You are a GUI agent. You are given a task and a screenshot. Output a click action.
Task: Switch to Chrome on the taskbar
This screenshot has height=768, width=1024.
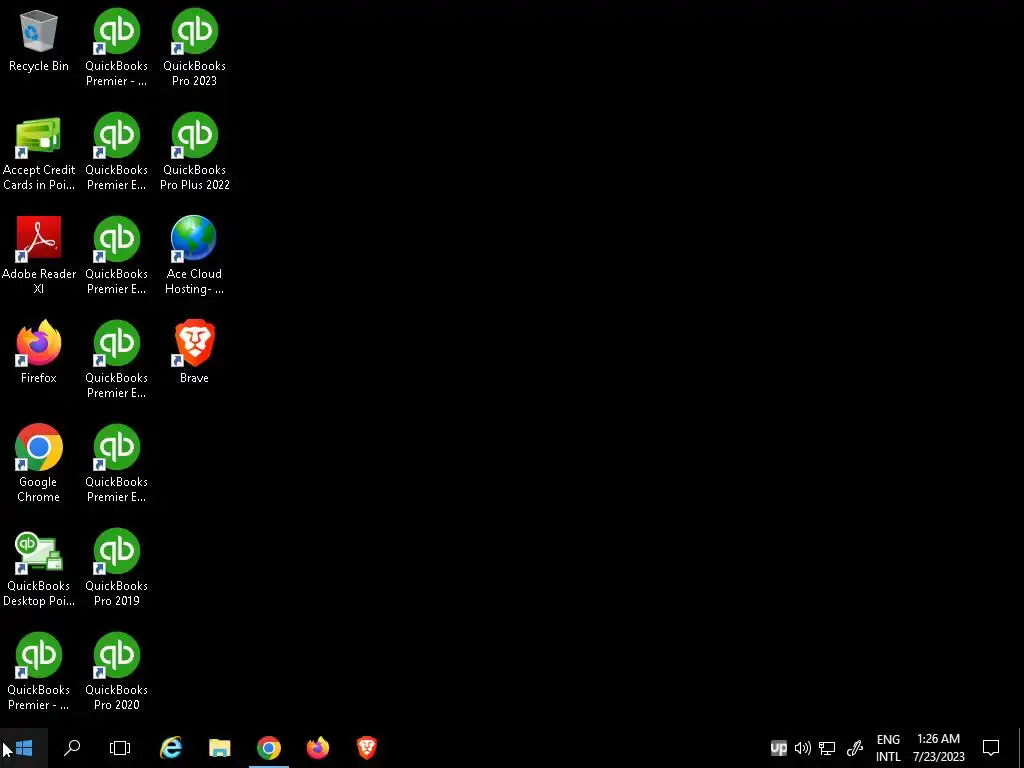[x=269, y=748]
